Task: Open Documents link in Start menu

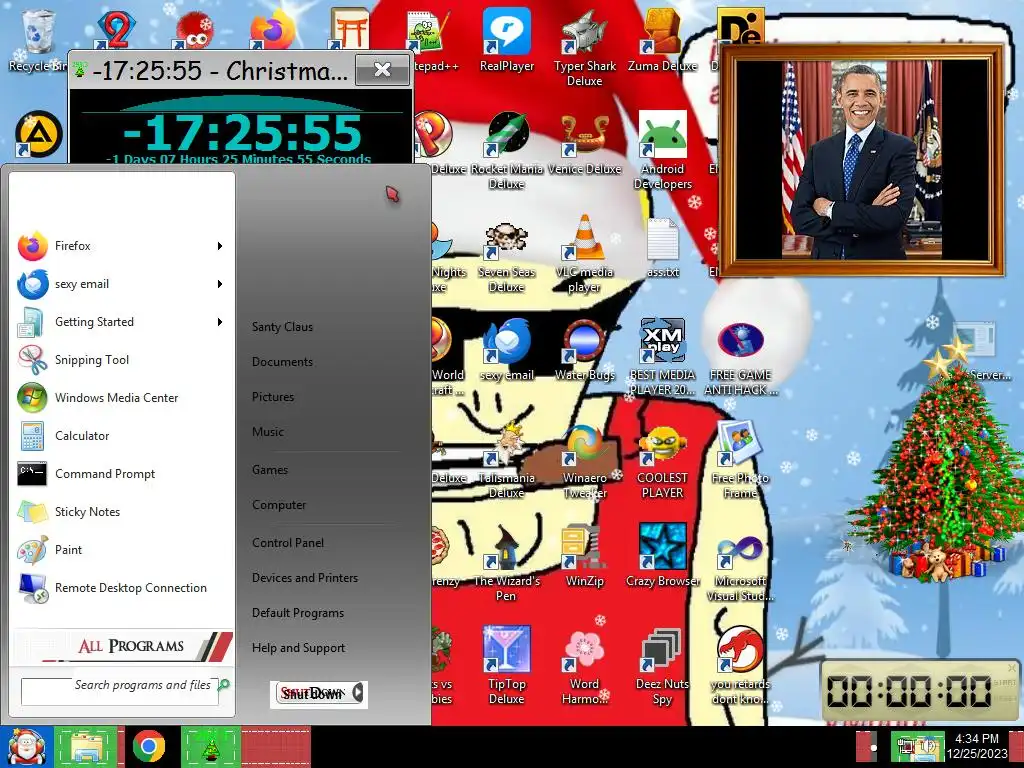Action: [x=282, y=362]
